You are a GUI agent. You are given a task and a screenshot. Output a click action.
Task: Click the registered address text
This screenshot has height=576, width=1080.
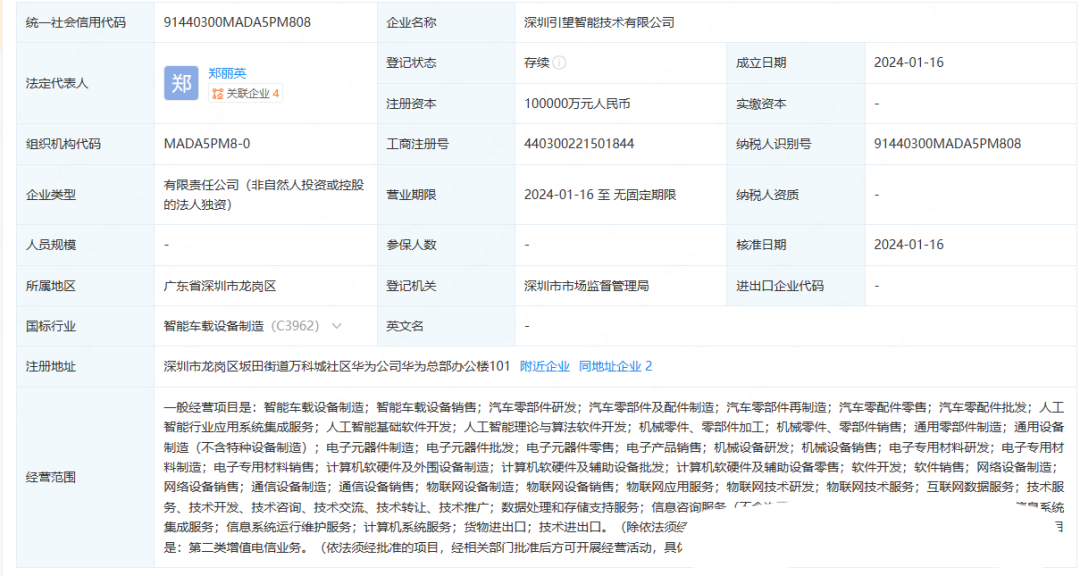click(x=337, y=367)
